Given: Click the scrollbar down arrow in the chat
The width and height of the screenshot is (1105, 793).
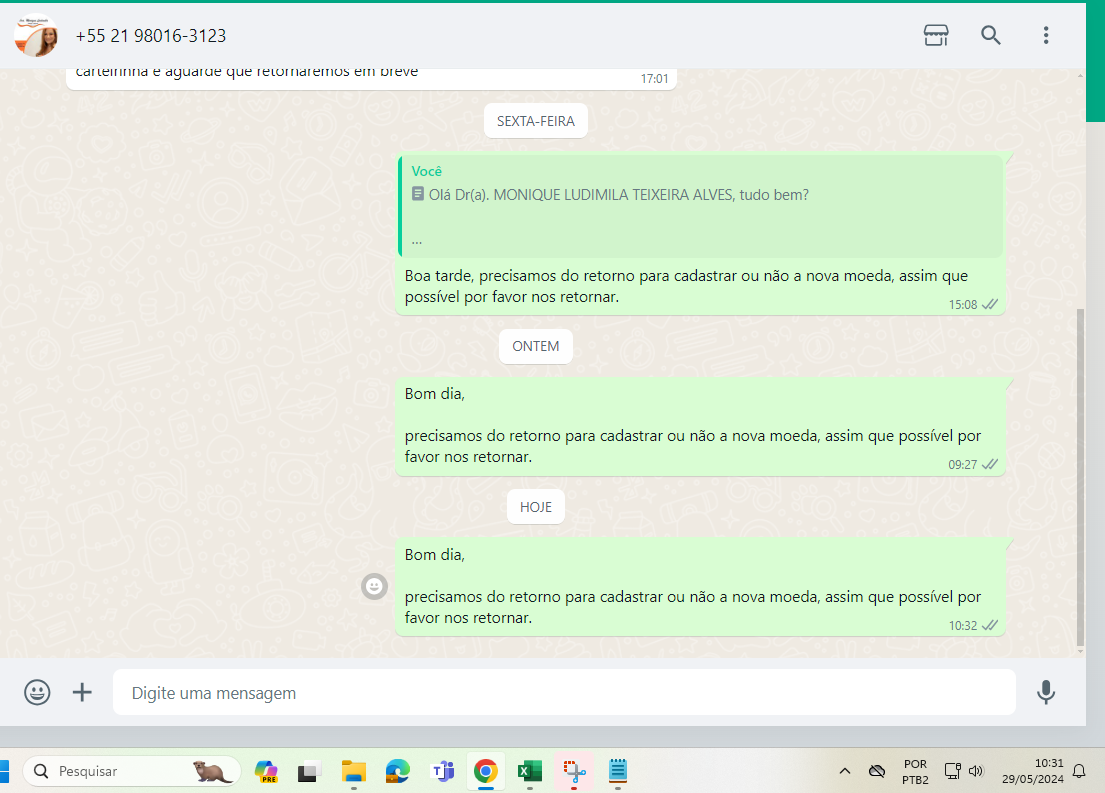Looking at the screenshot, I should point(1080,651).
